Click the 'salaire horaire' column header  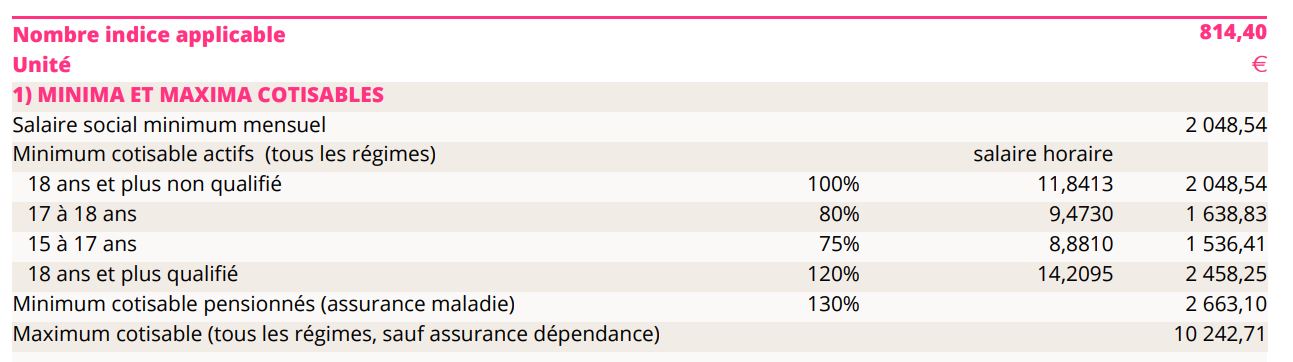[1043, 154]
